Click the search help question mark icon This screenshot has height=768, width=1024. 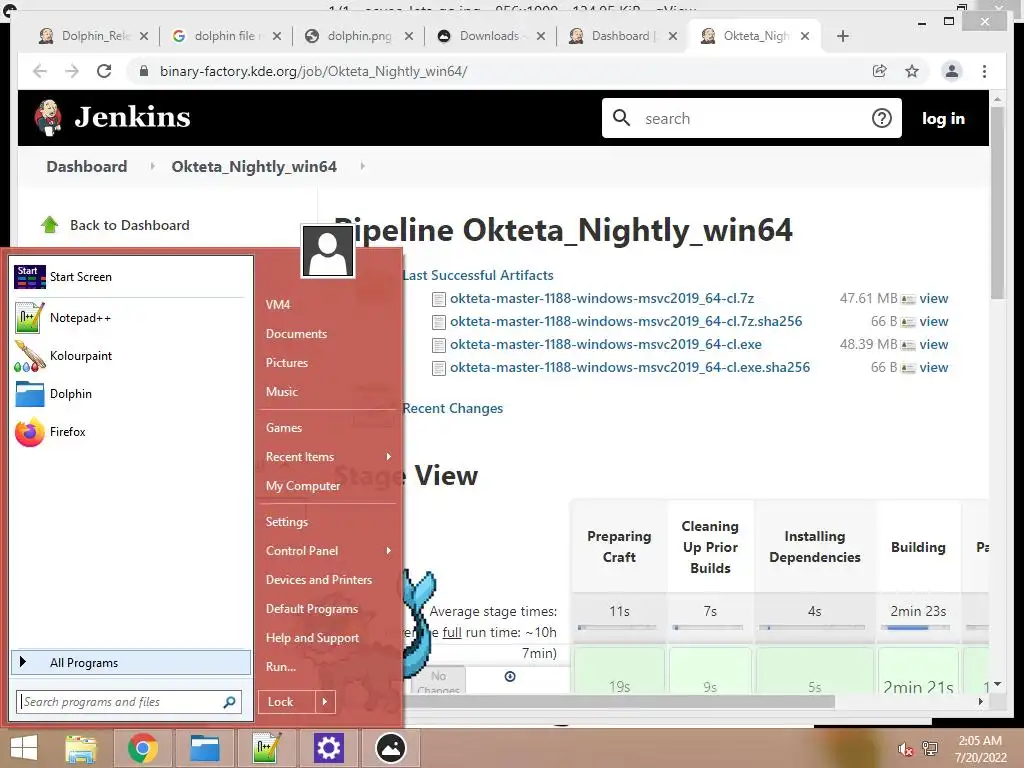882,118
